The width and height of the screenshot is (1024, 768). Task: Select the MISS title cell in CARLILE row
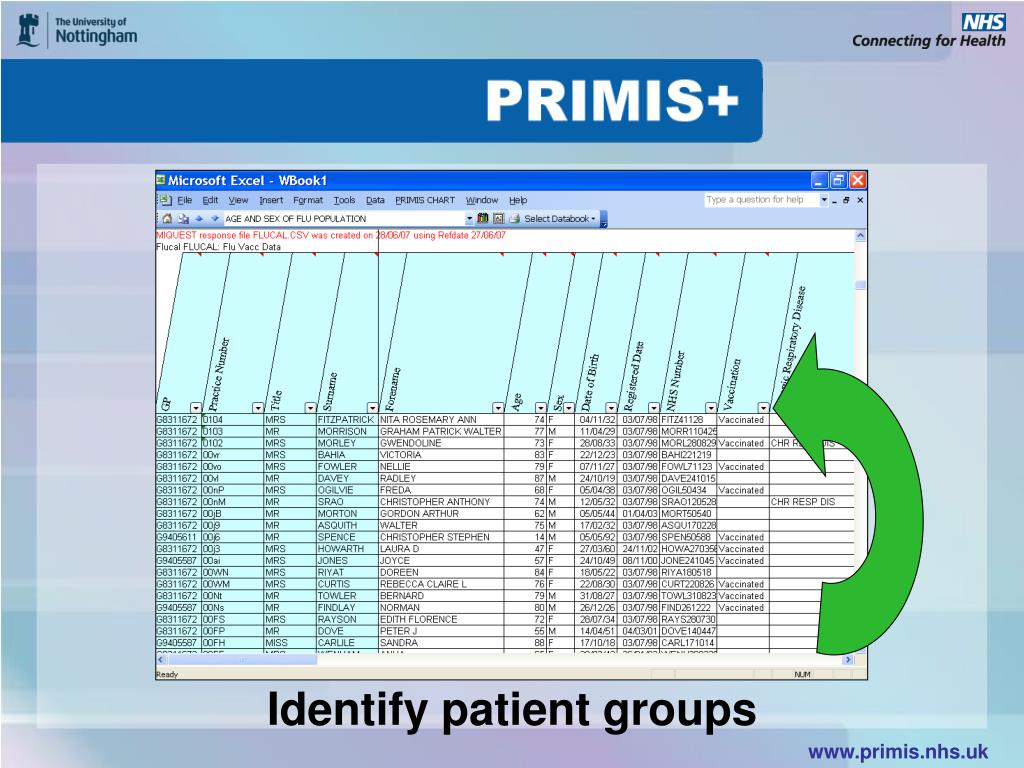[x=290, y=643]
